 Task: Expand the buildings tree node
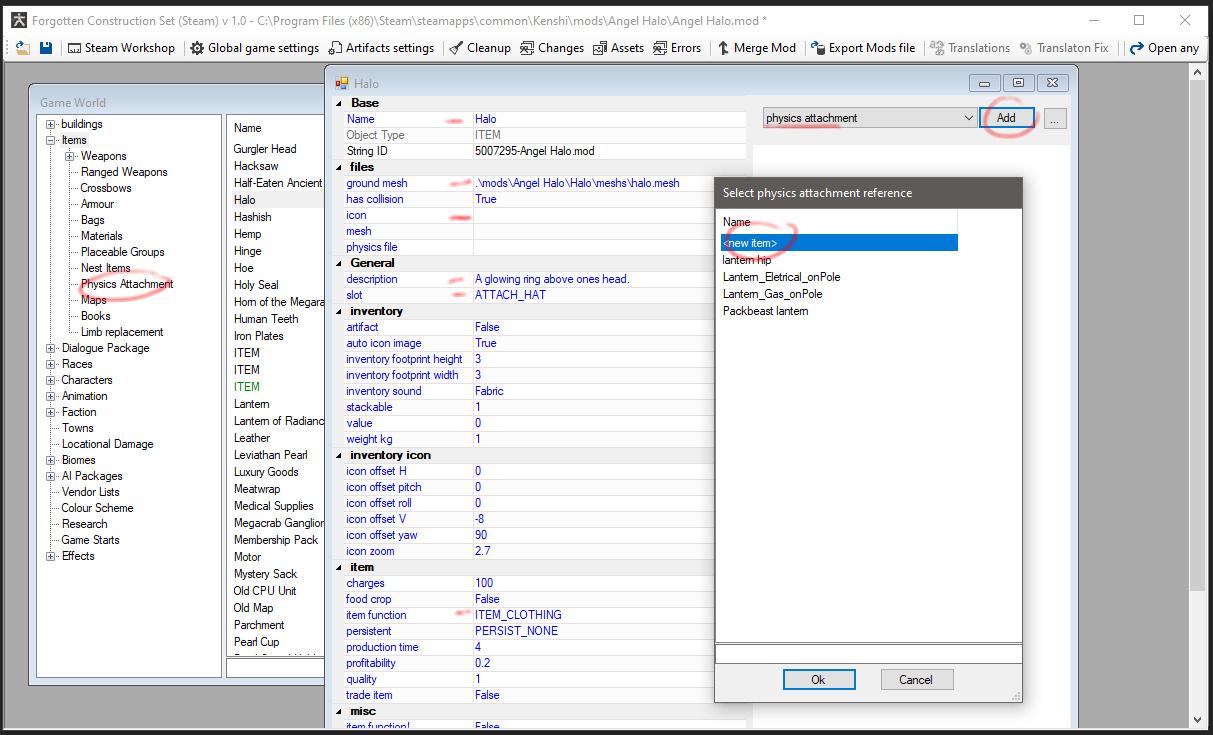[x=51, y=124]
